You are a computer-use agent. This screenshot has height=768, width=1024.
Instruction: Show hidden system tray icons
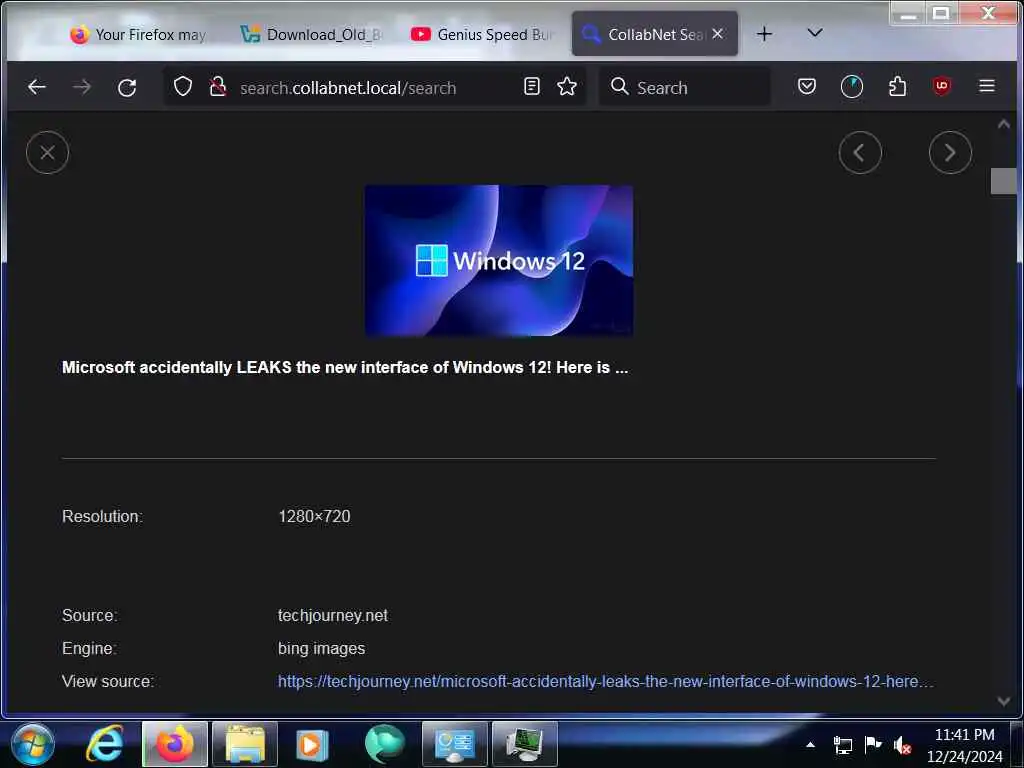point(810,744)
